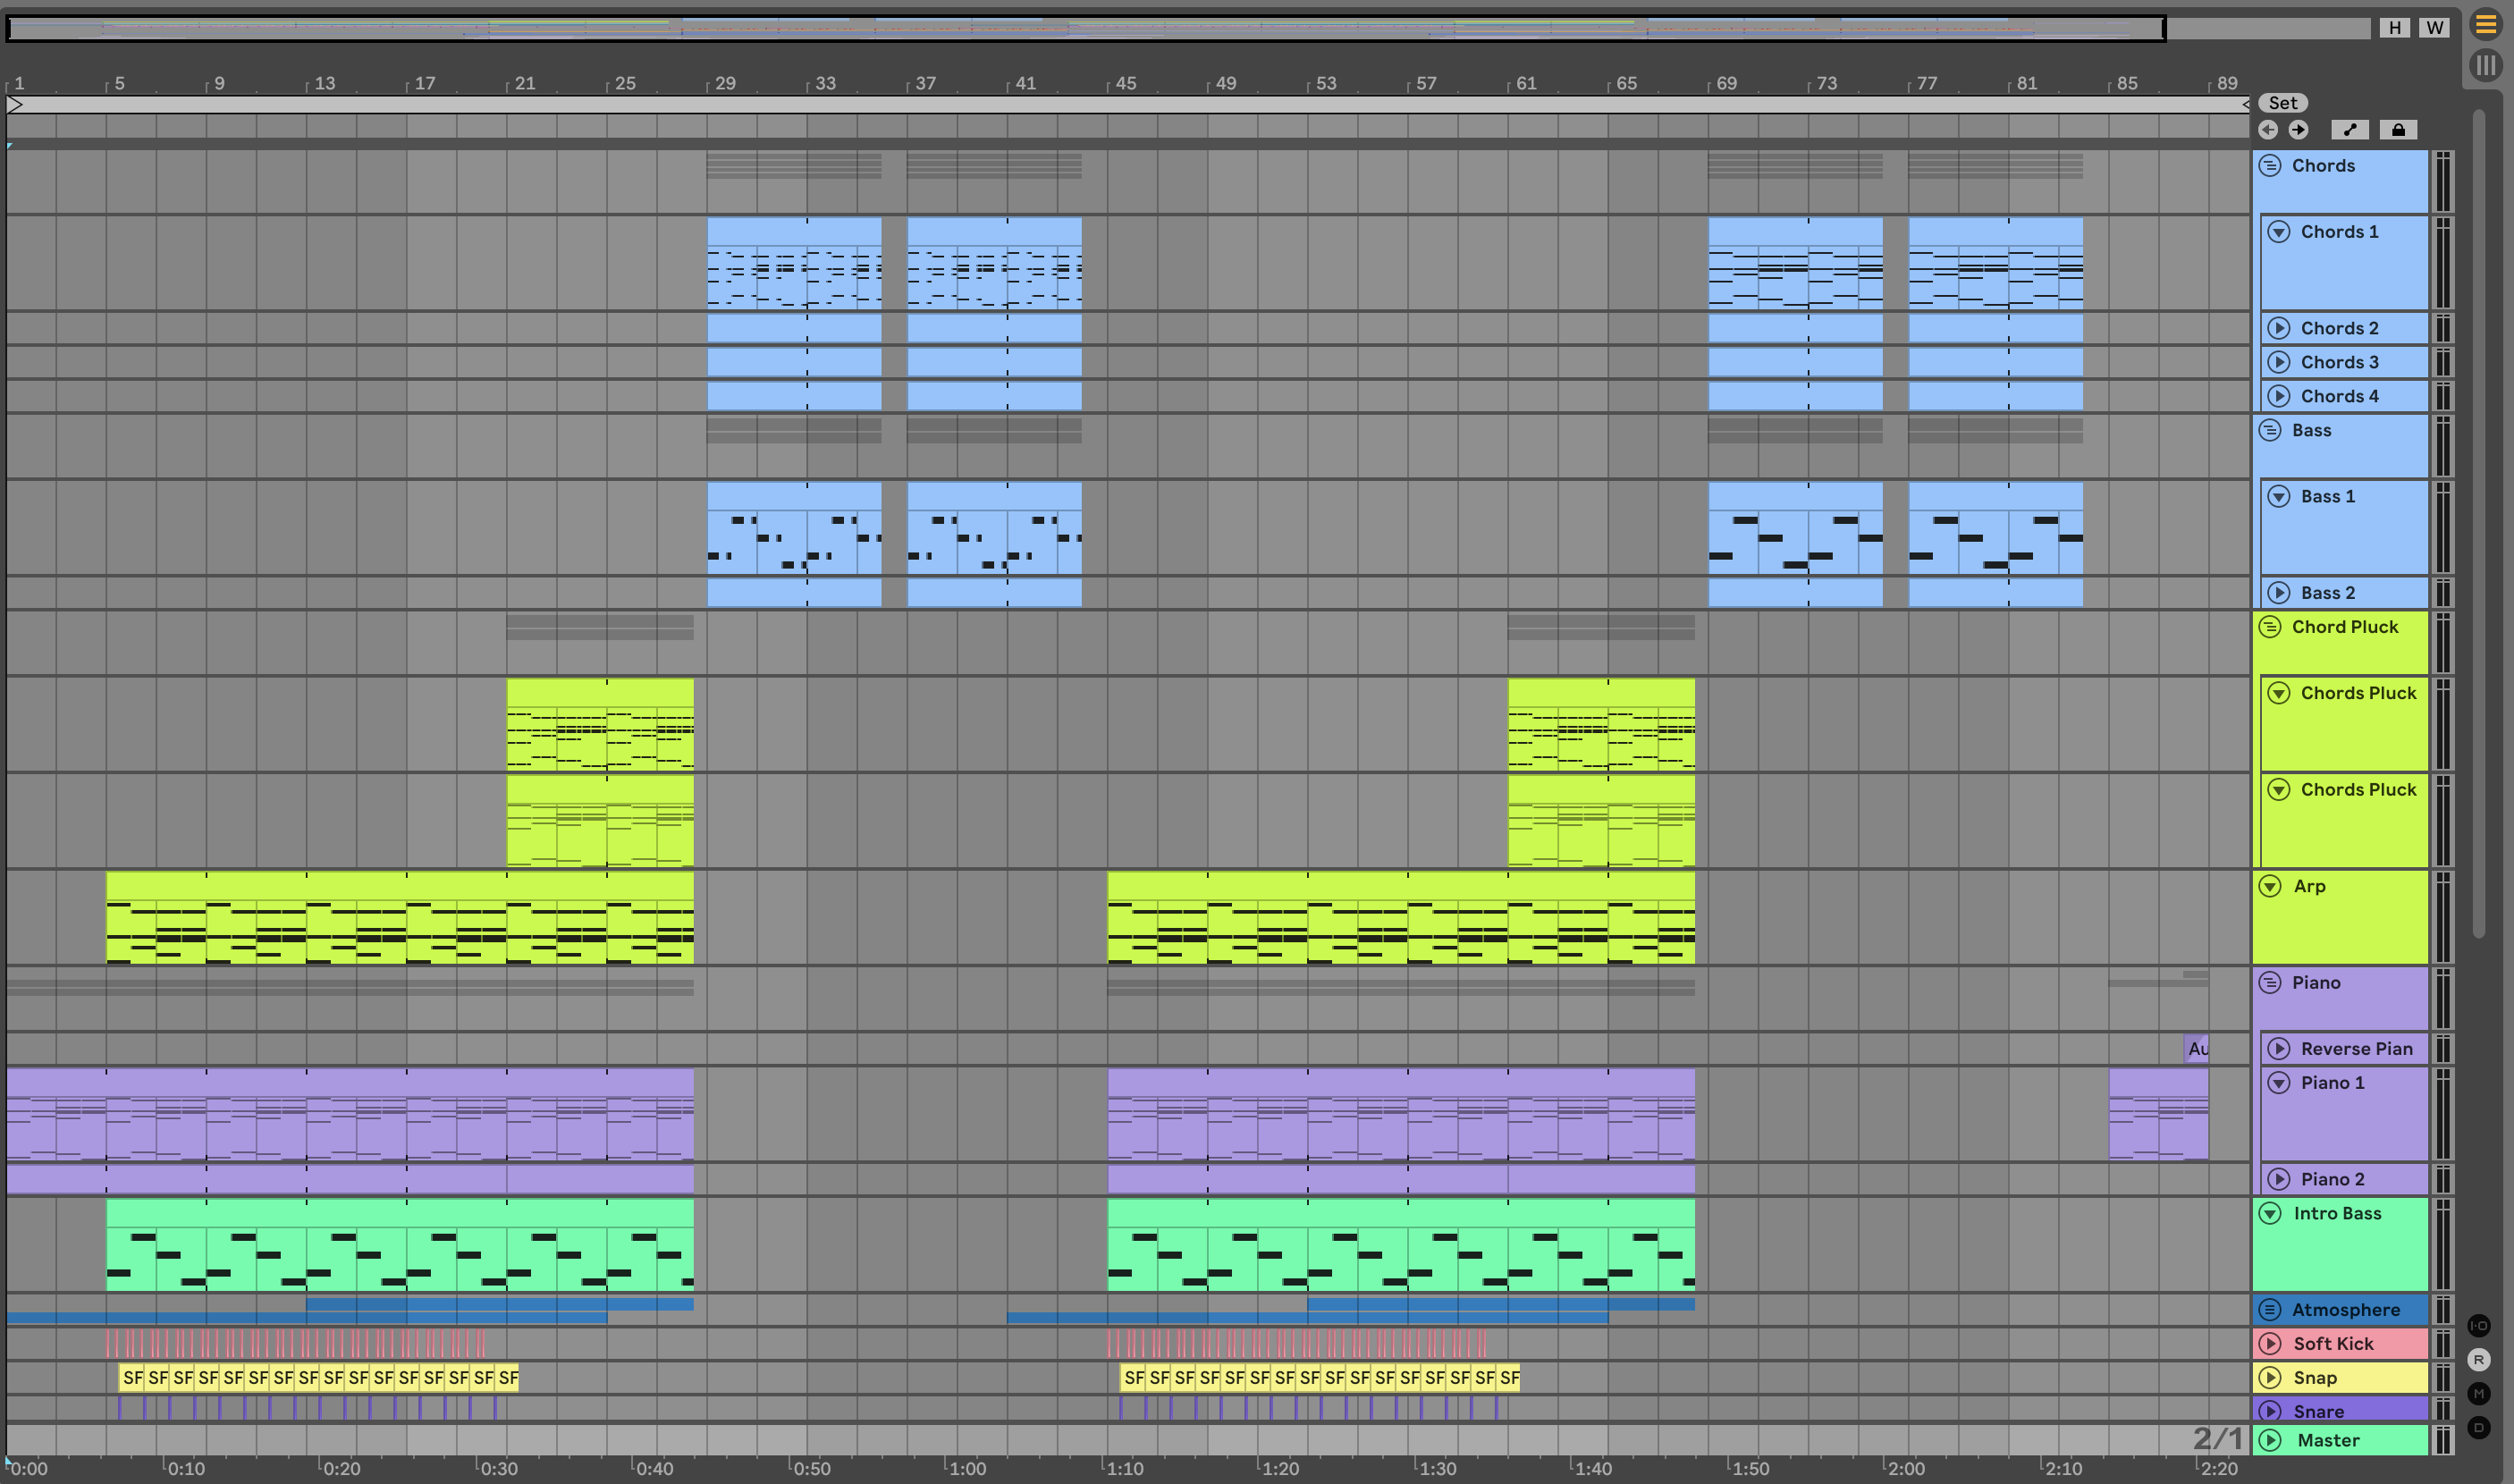
Task: Unfold the Chords 2 track
Action: pos(2279,328)
